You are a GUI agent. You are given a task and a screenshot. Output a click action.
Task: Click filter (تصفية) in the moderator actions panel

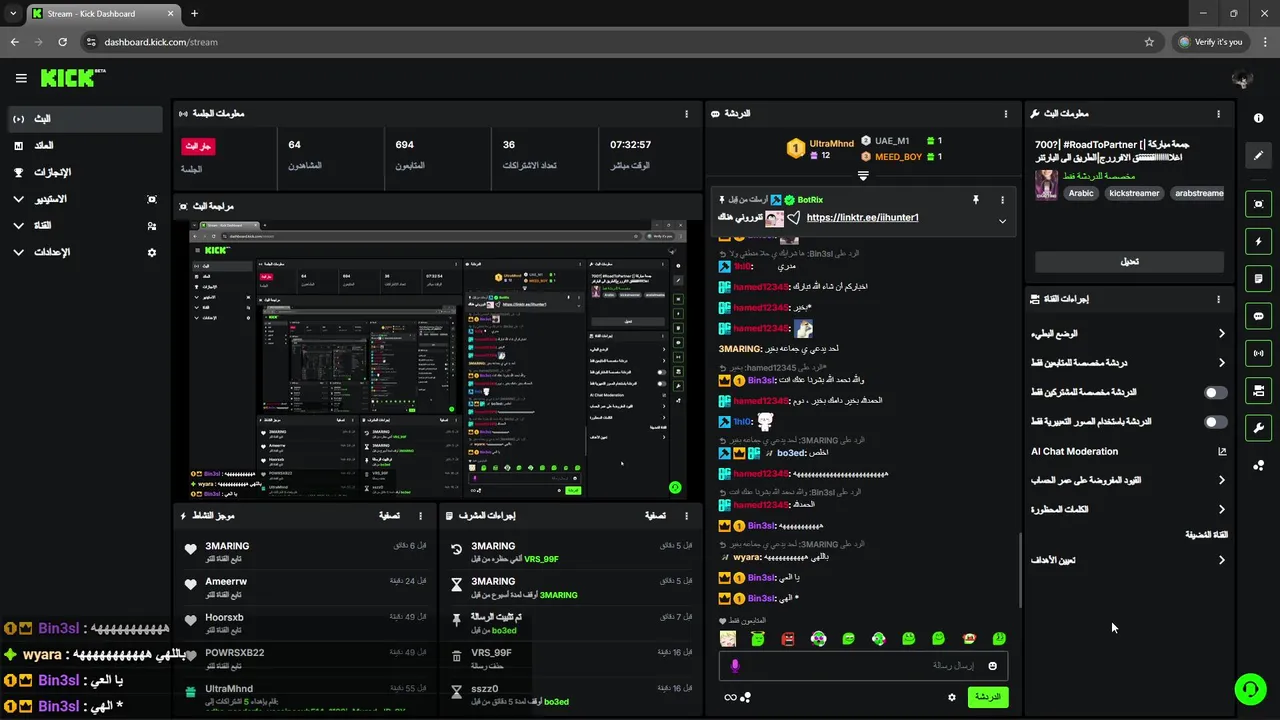tap(655, 516)
